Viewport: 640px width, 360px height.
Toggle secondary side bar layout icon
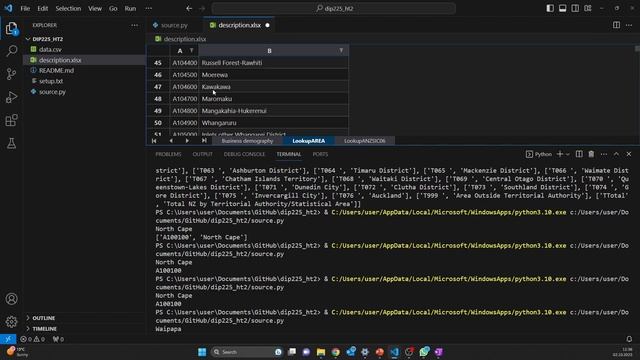[575, 8]
